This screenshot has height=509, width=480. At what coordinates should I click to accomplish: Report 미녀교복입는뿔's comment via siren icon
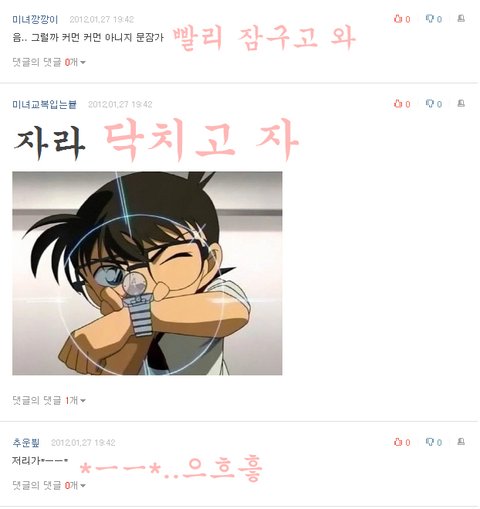461,103
